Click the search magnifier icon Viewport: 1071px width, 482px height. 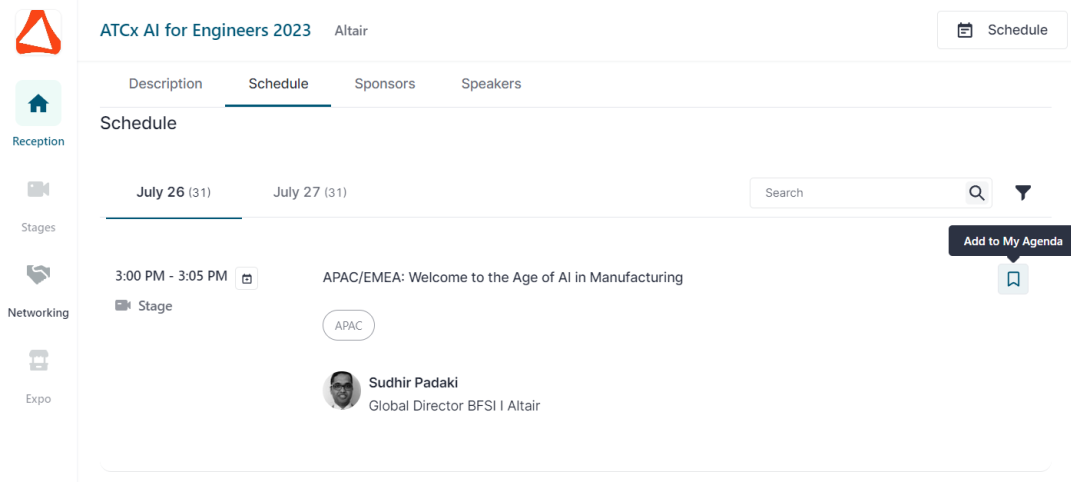click(x=976, y=193)
